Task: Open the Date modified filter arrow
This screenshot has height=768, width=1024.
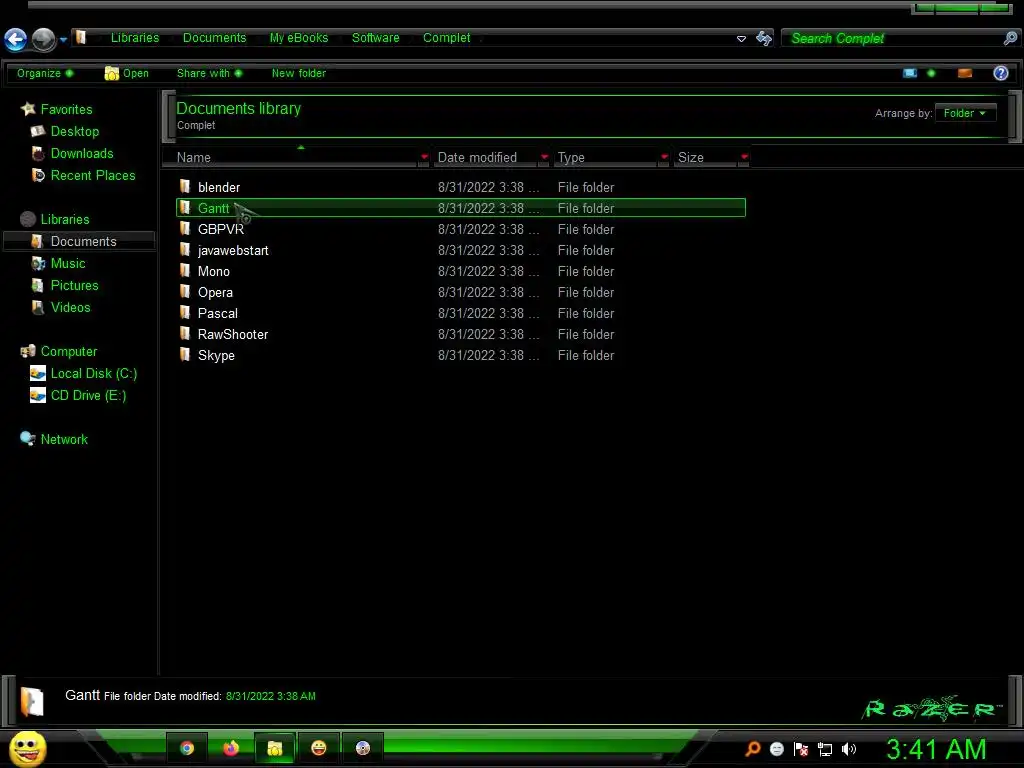Action: coord(544,157)
